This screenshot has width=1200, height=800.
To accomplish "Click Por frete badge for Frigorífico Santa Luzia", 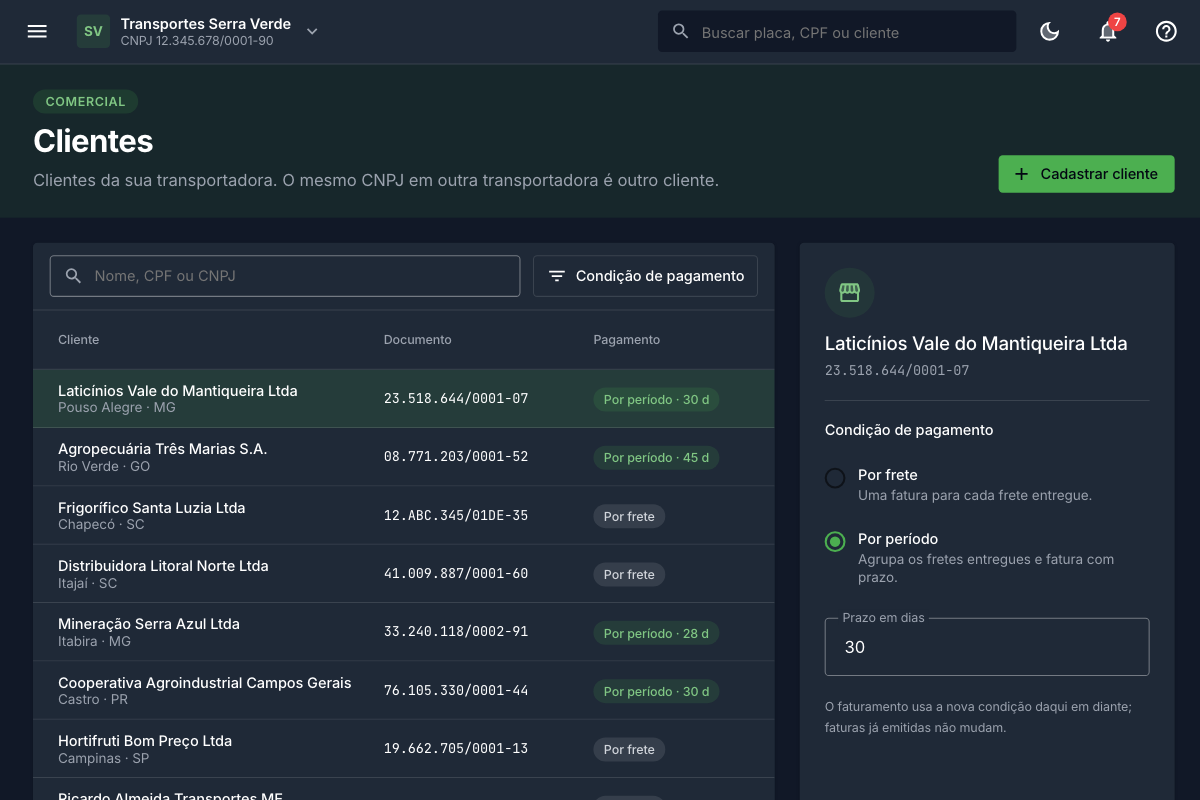I will click(629, 517).
